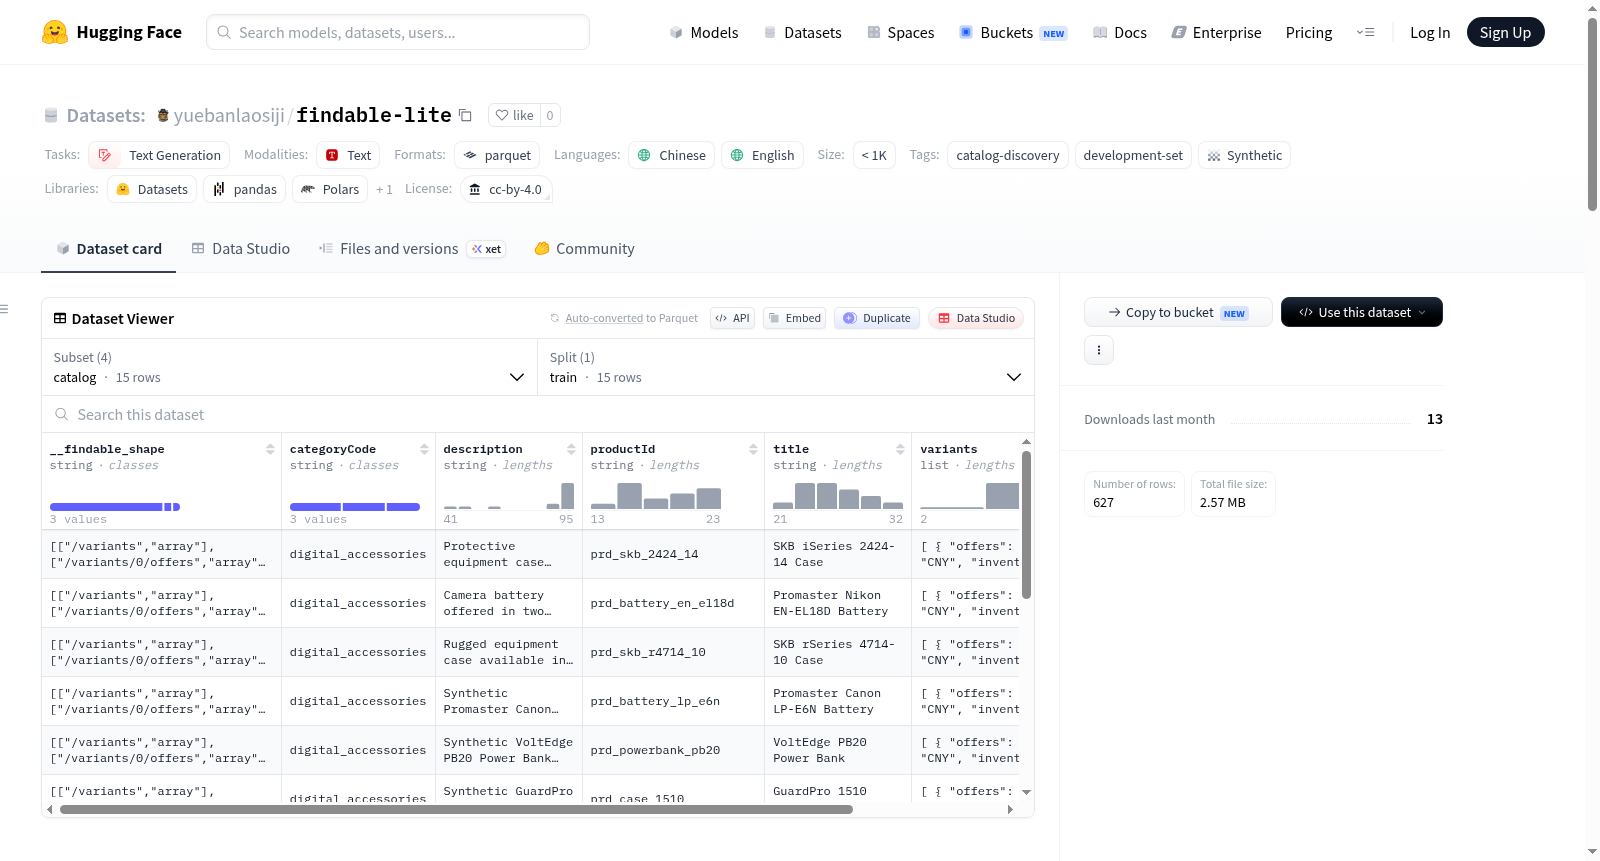Open the hamburger more-menu icon in navbar
Image resolution: width=1600 pixels, height=861 pixels.
click(1365, 32)
